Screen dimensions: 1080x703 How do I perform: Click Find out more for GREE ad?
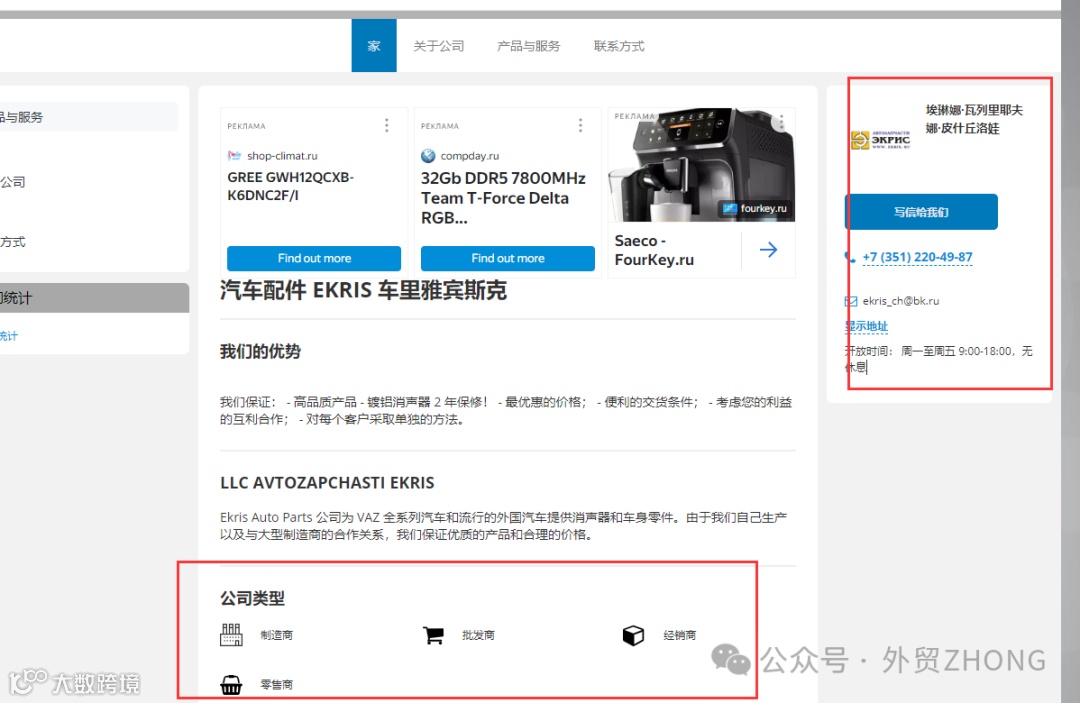coord(314,258)
